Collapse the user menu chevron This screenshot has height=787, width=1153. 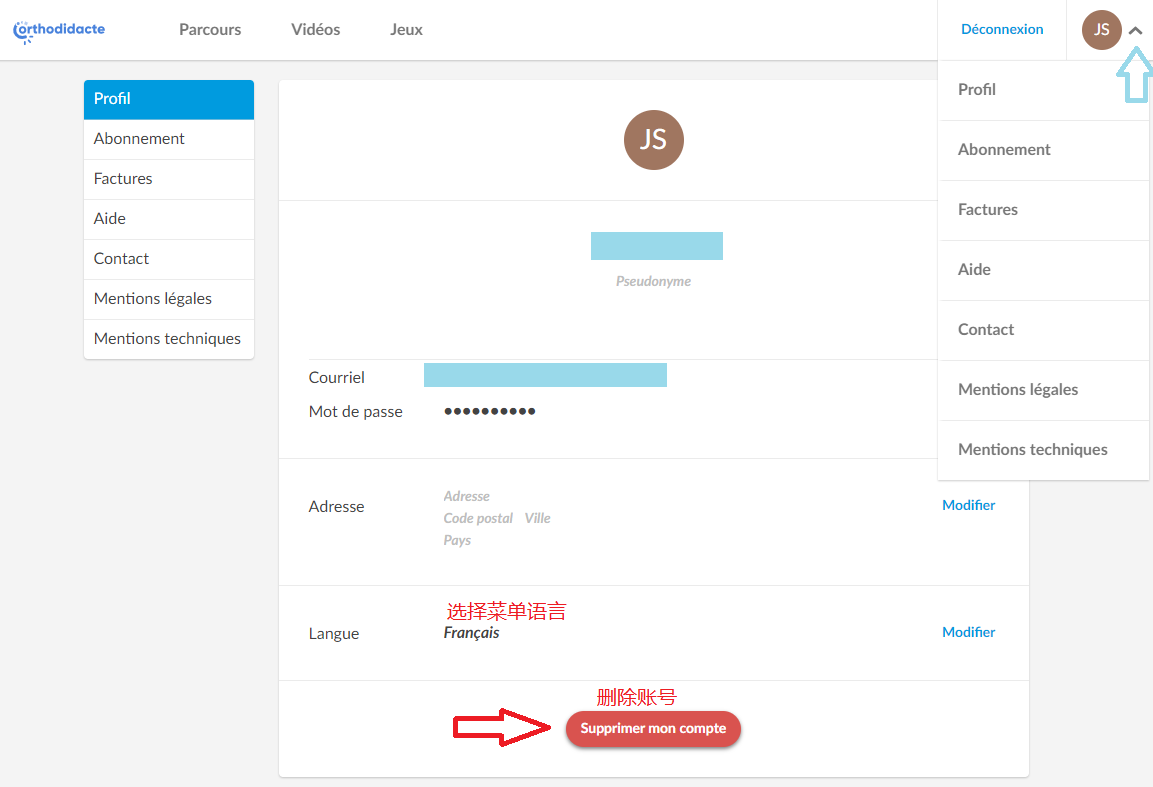[1135, 31]
